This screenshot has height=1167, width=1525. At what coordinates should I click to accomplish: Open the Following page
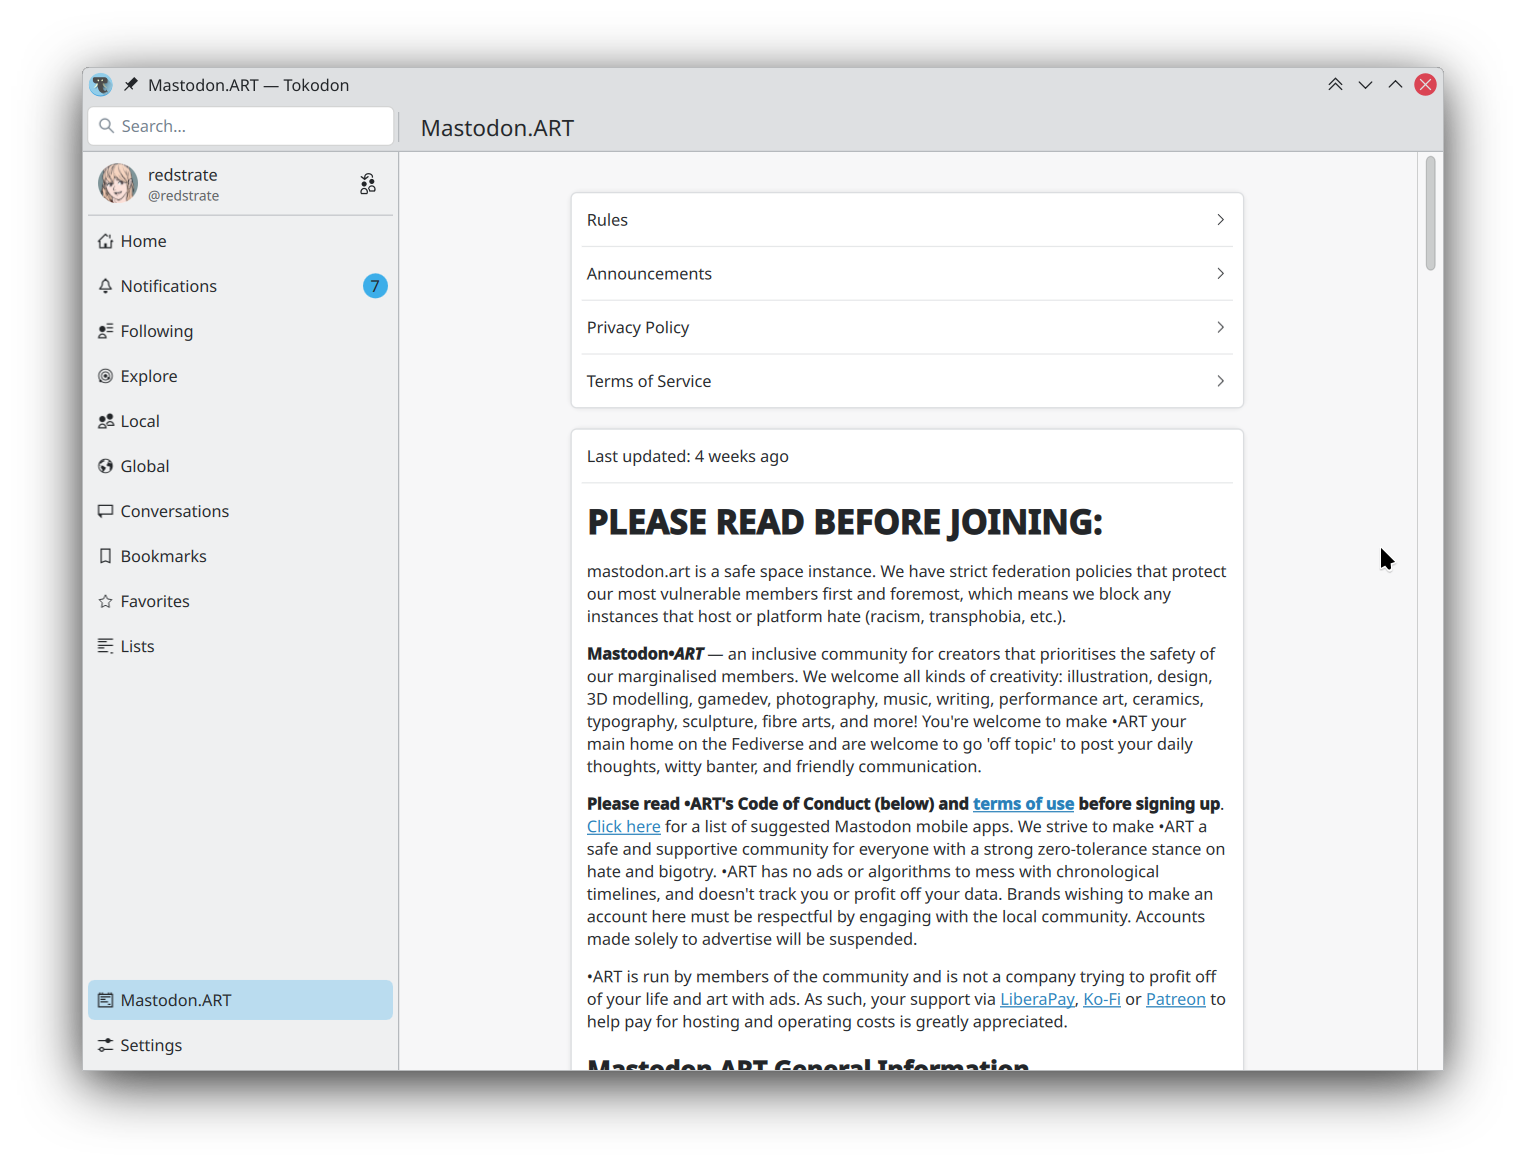[240, 331]
